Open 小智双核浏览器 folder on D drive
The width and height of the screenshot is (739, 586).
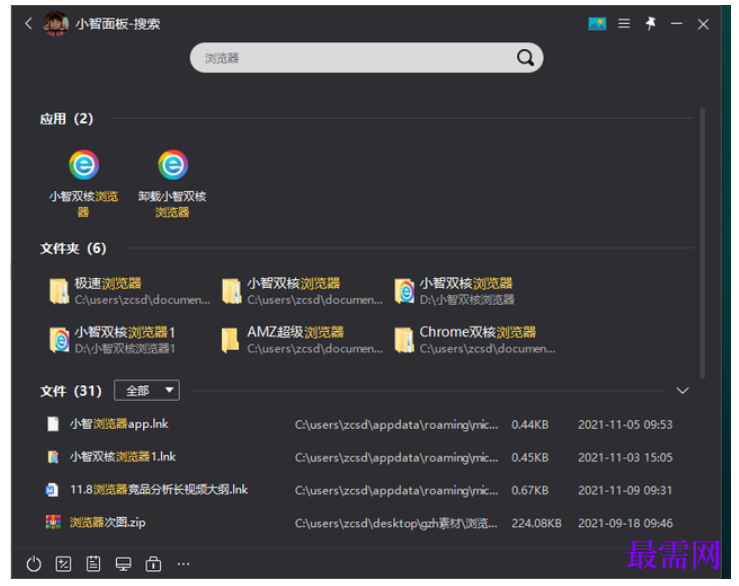click(455, 291)
